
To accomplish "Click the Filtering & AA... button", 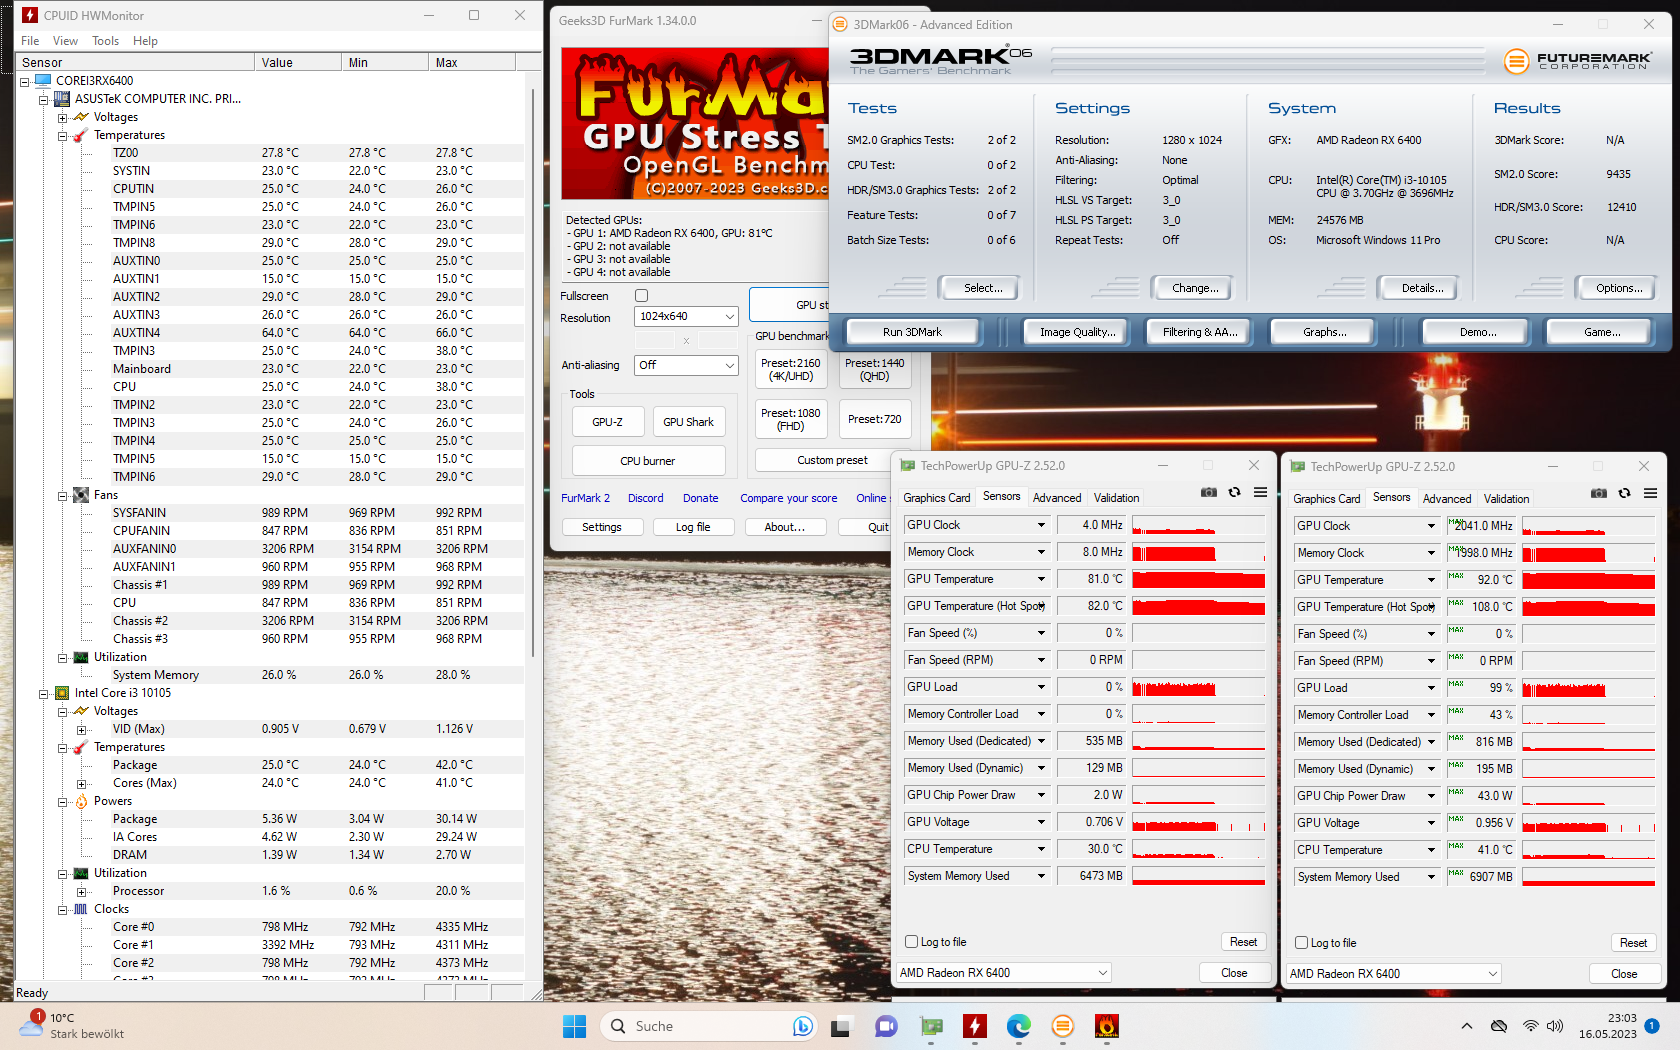I will tap(1200, 332).
